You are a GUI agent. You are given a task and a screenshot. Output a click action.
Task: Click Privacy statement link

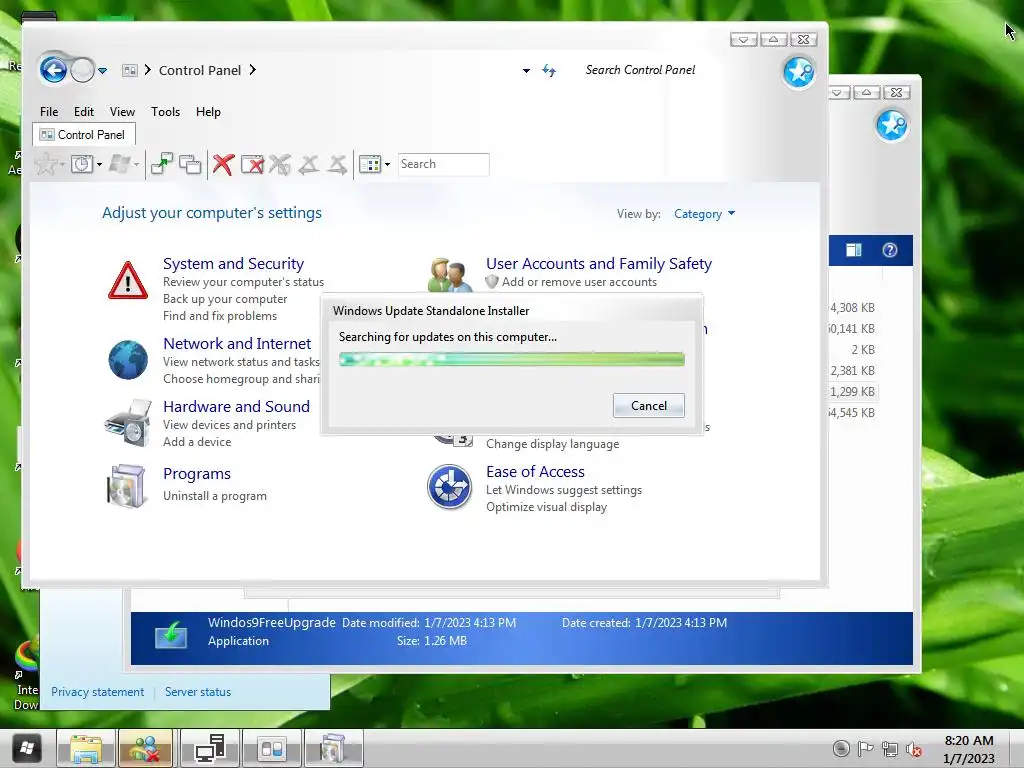pyautogui.click(x=97, y=692)
